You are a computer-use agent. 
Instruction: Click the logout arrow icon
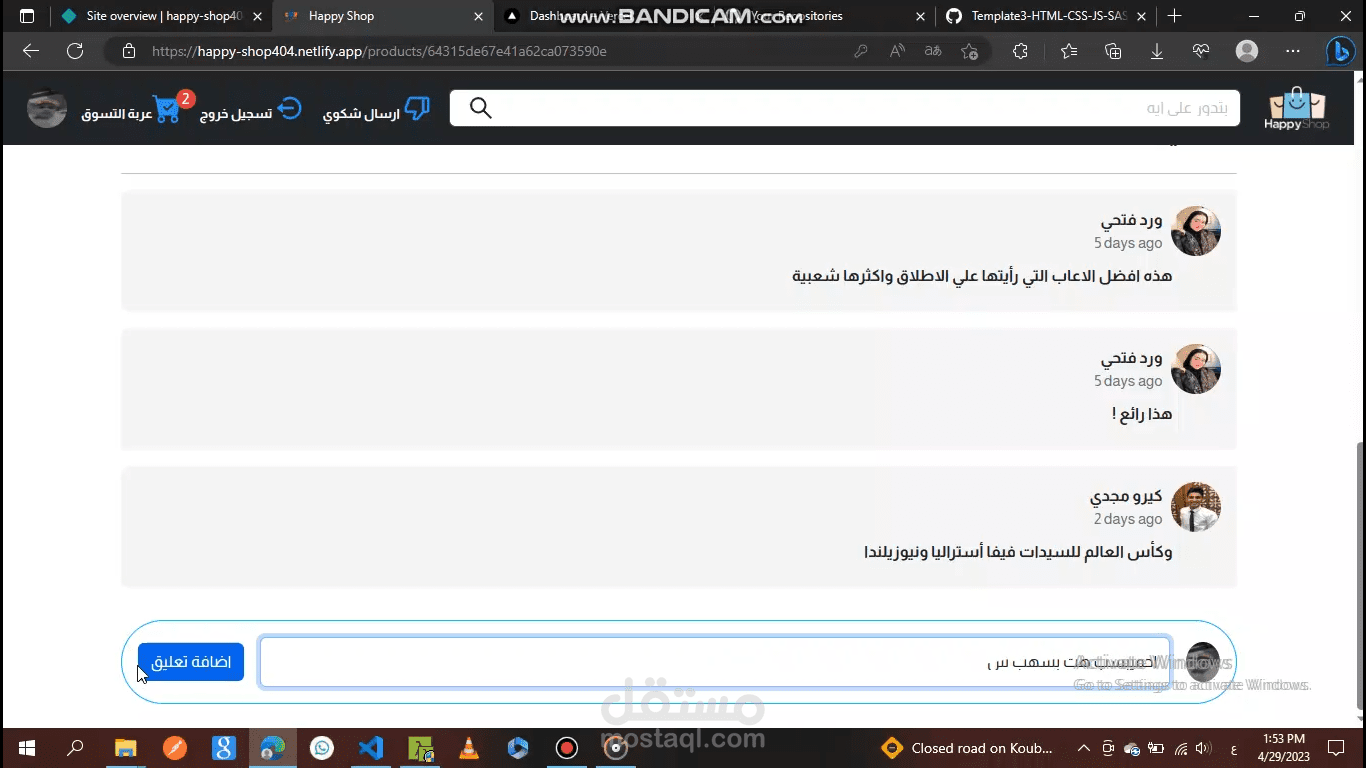tap(289, 108)
